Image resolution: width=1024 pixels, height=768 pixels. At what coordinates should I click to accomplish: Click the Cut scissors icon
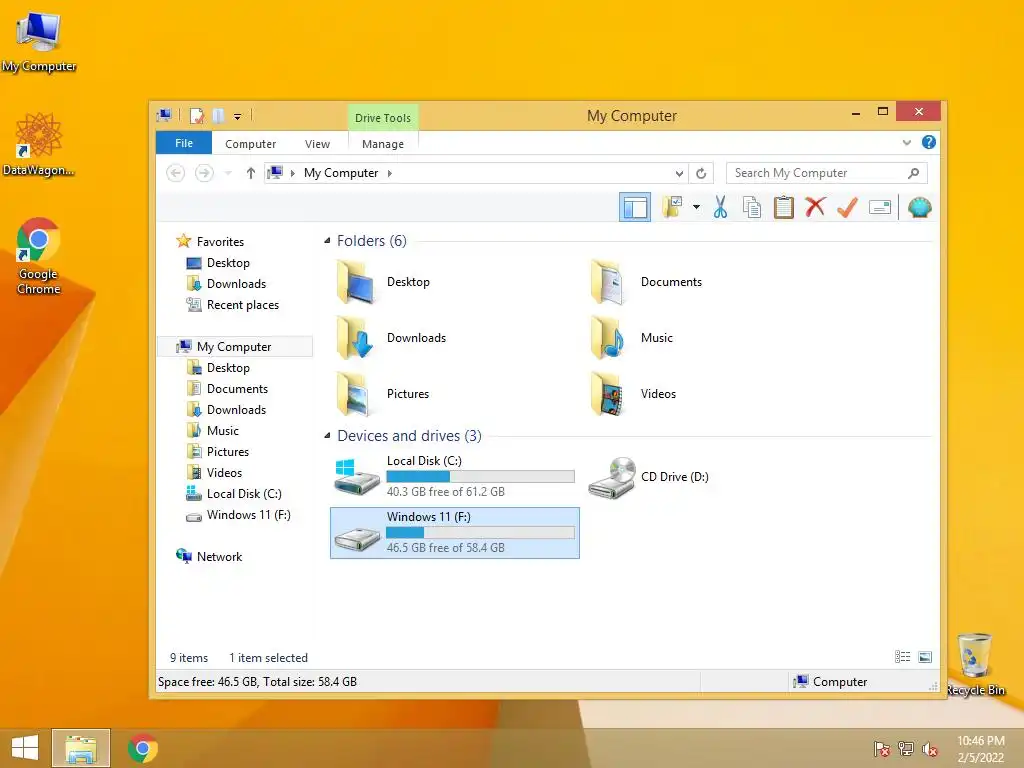[720, 208]
